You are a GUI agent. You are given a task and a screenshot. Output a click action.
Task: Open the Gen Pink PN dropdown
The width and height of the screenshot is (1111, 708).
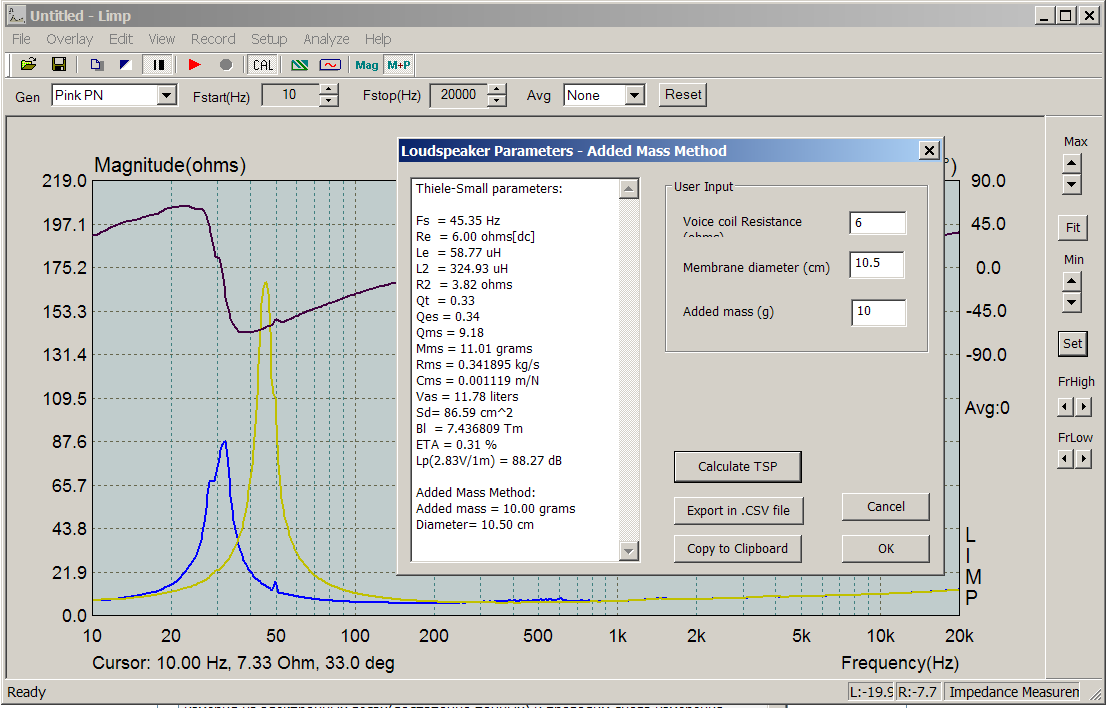coord(166,96)
